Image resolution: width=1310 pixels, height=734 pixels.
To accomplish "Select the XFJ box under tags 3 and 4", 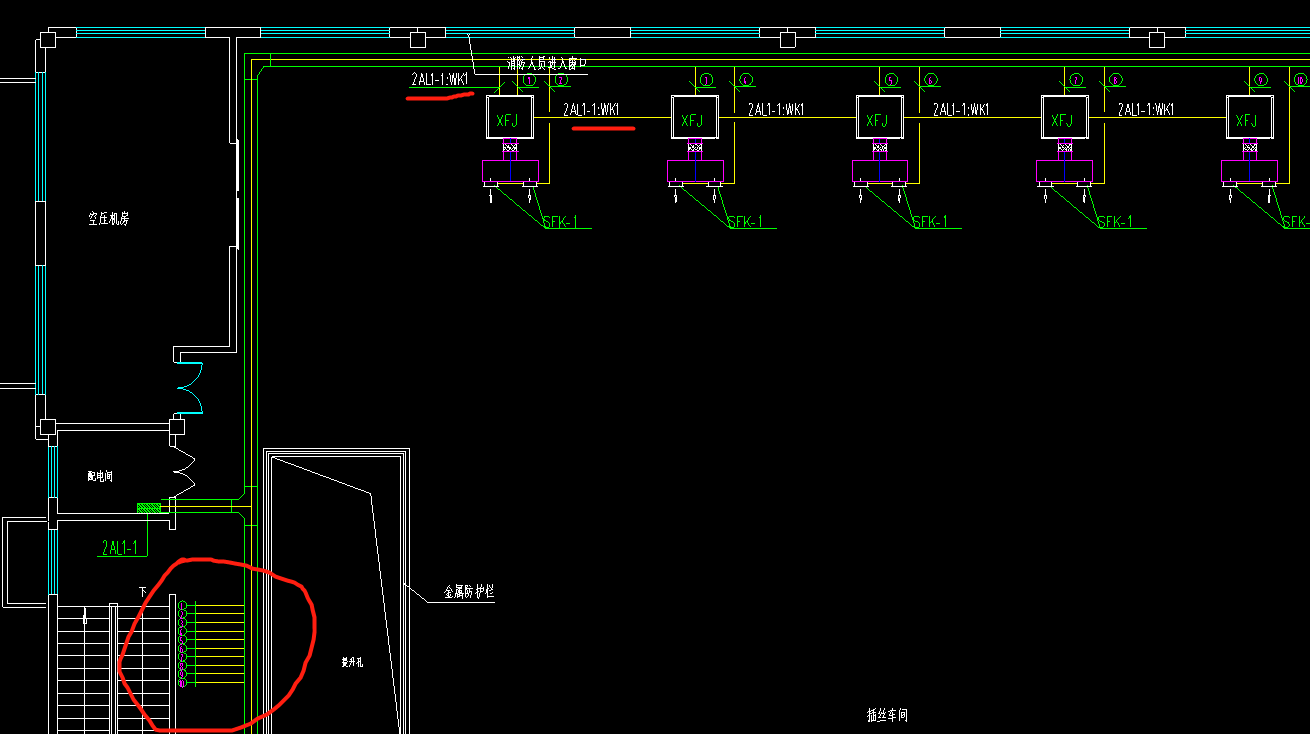I will [x=694, y=117].
